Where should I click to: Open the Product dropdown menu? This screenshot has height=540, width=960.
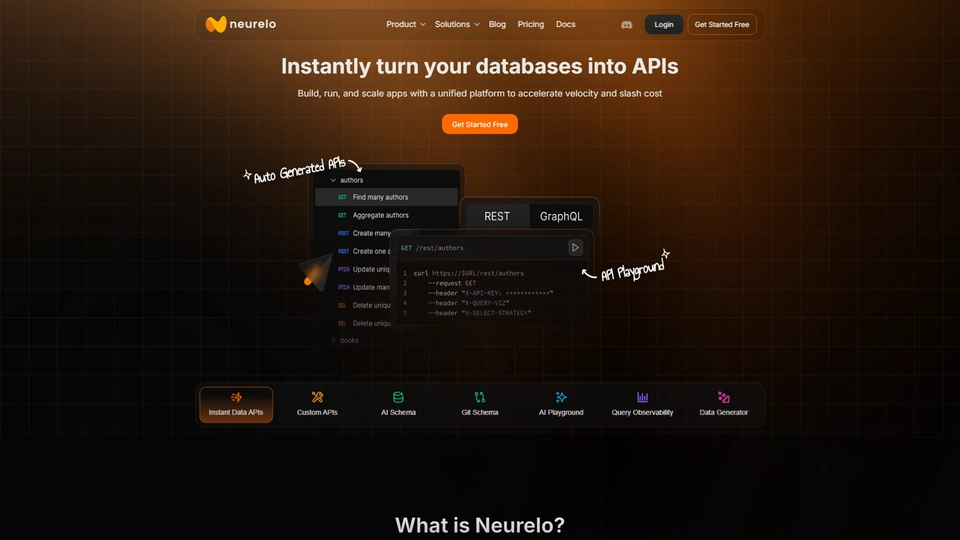point(405,24)
